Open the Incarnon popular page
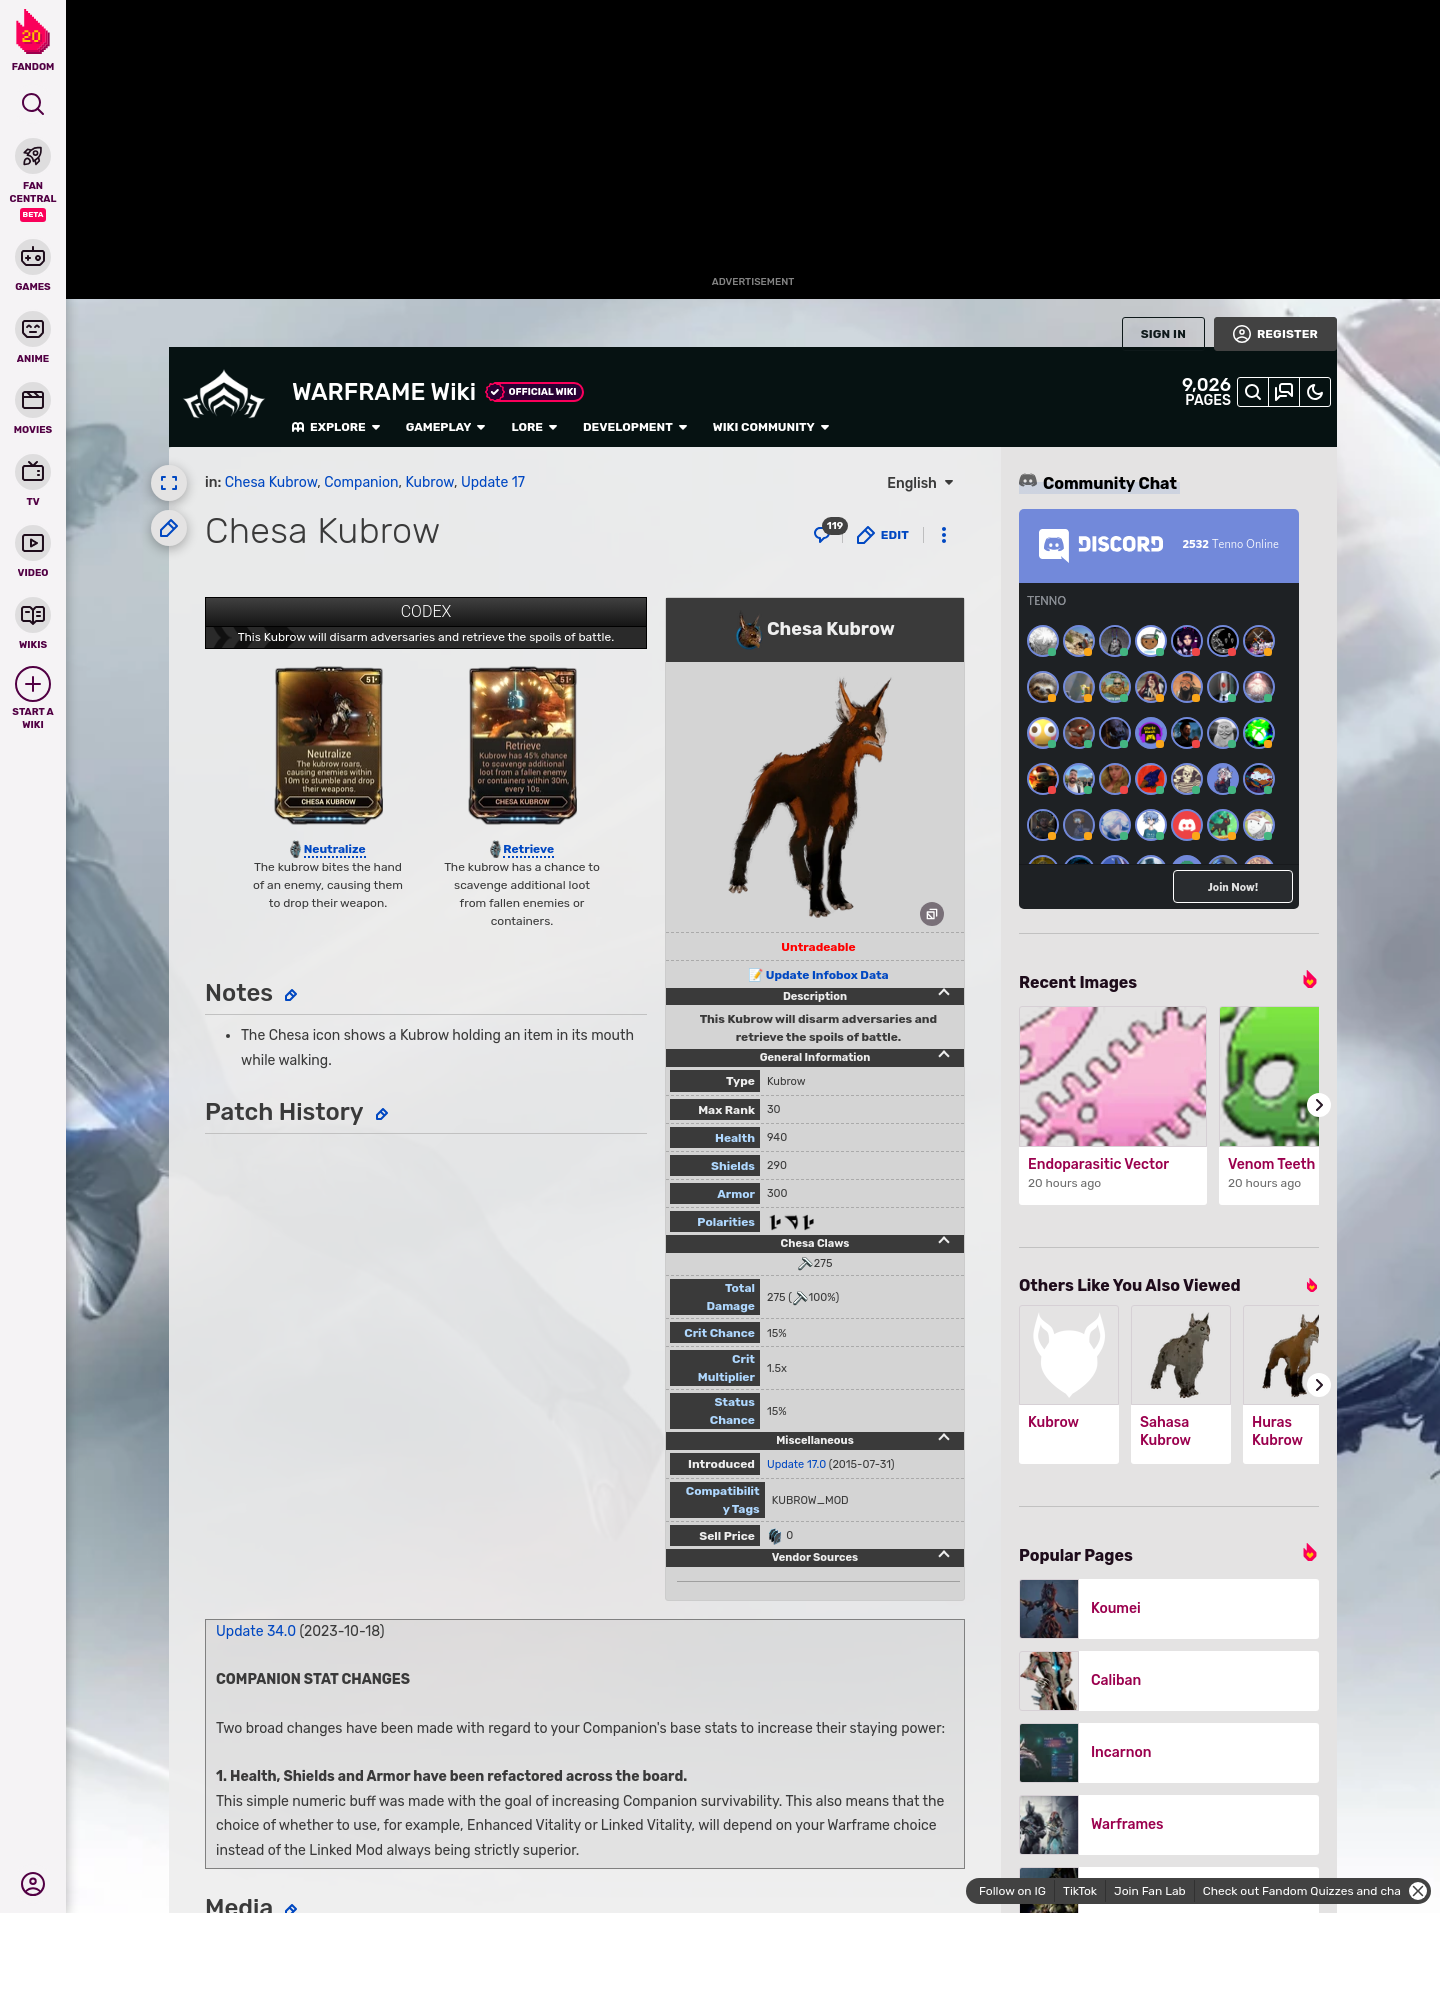The image size is (1440, 2000). pos(1169,1753)
